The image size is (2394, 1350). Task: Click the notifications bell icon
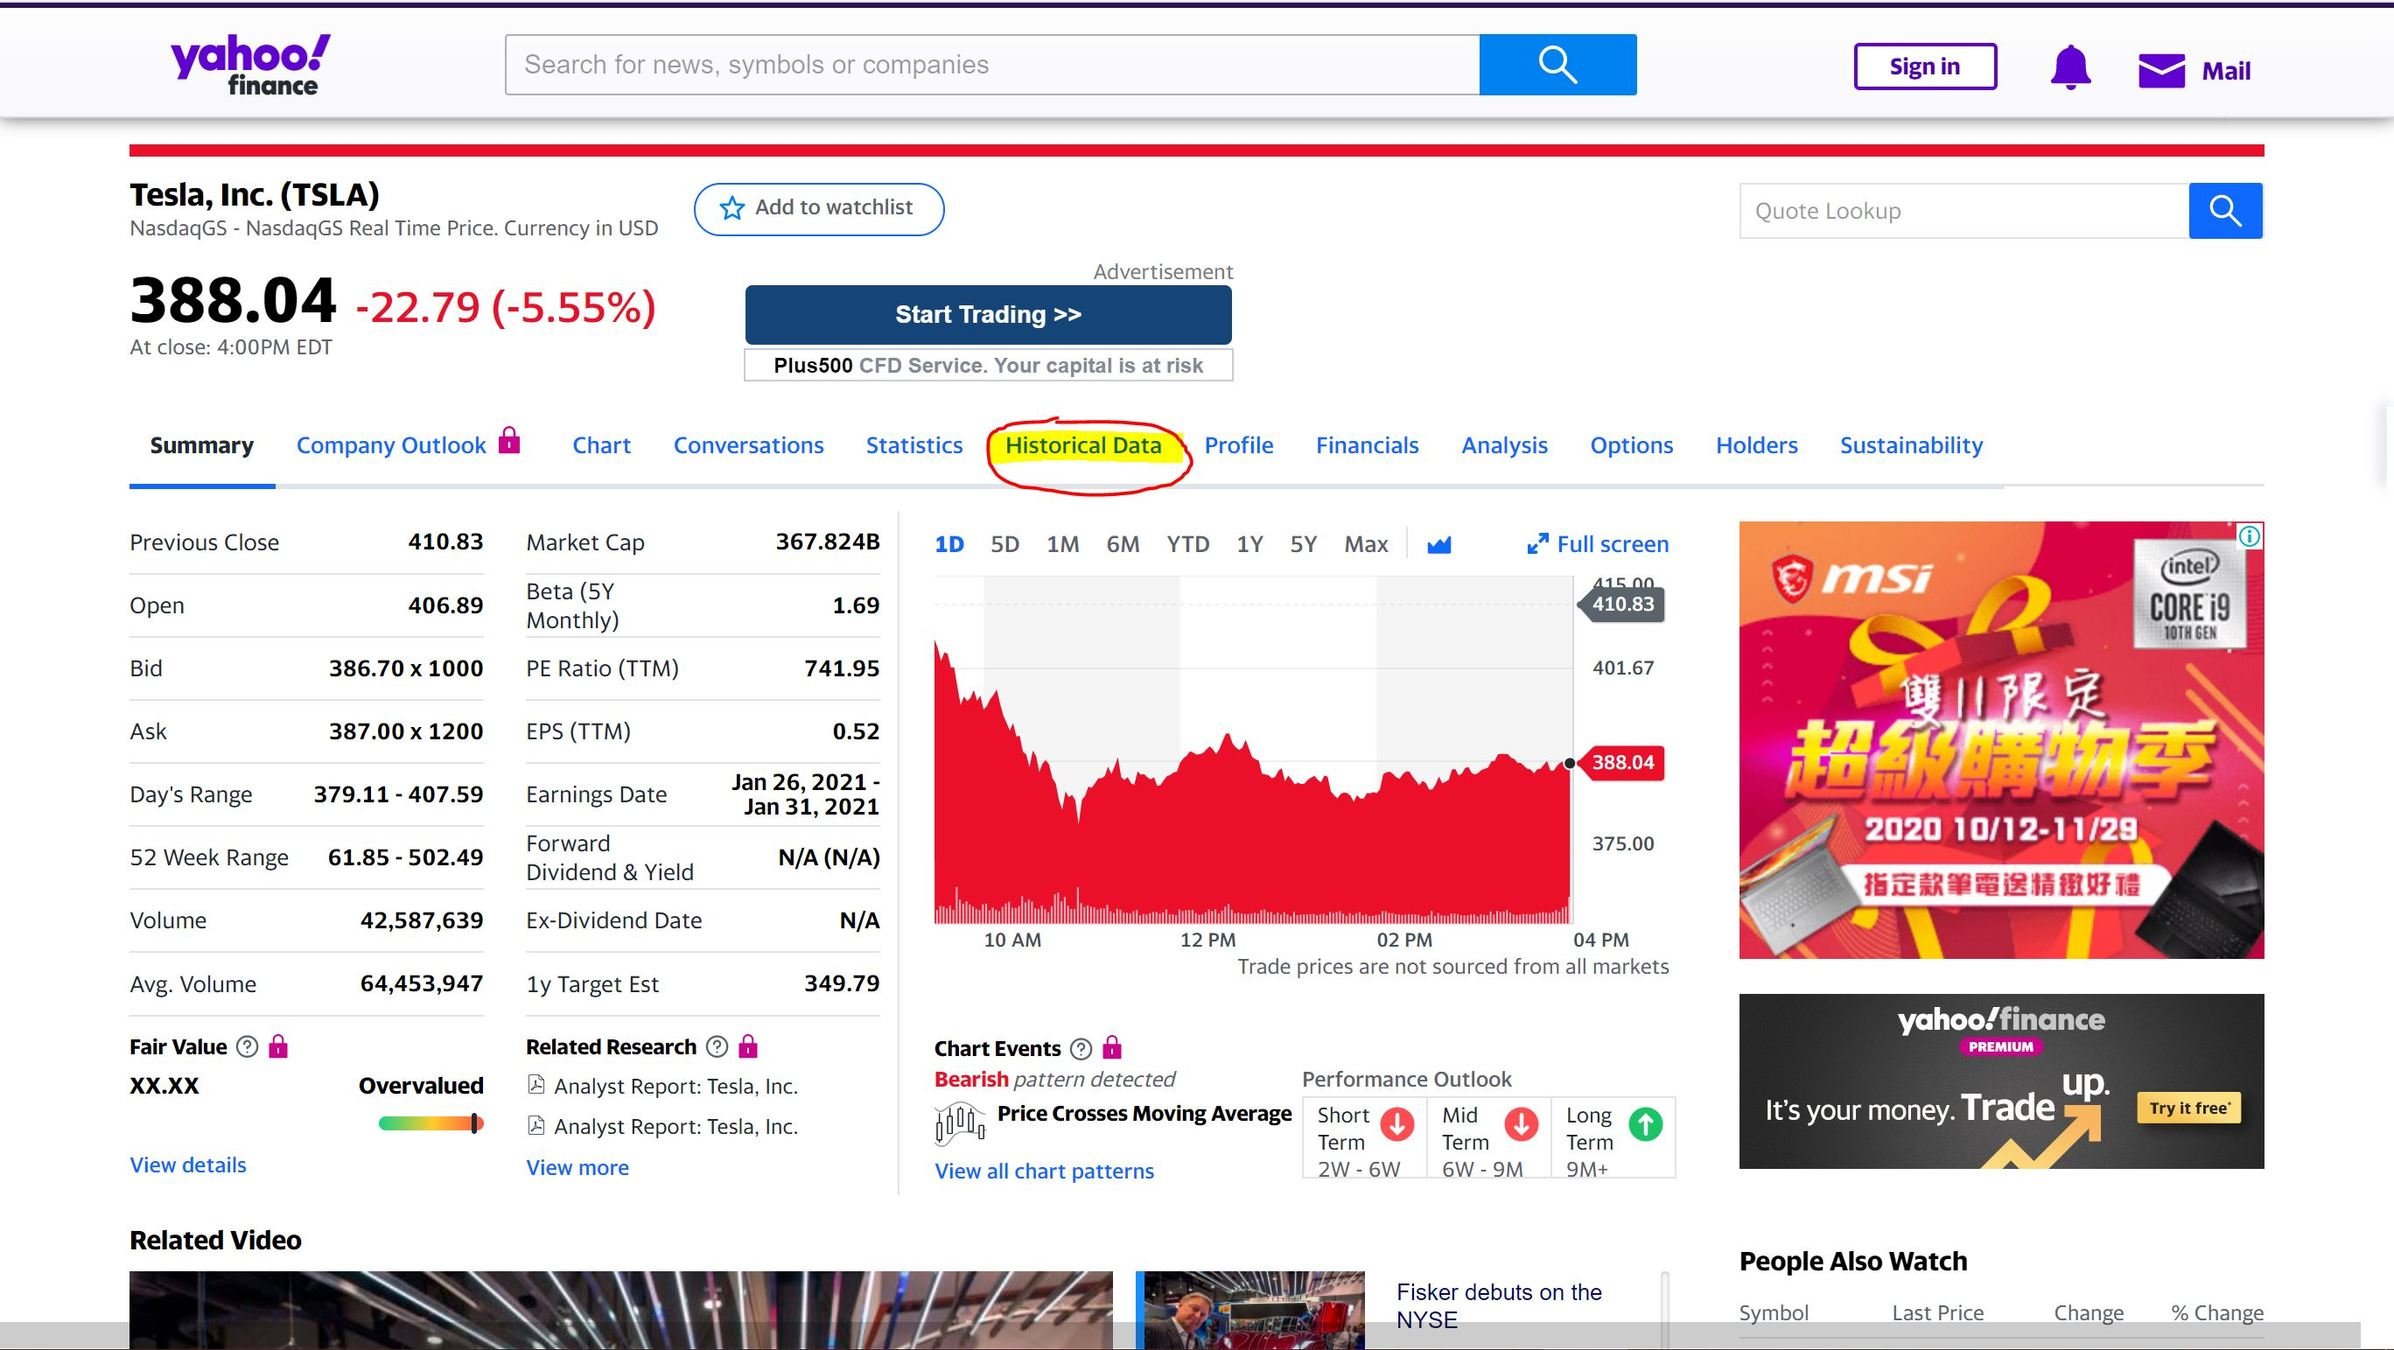2070,68
